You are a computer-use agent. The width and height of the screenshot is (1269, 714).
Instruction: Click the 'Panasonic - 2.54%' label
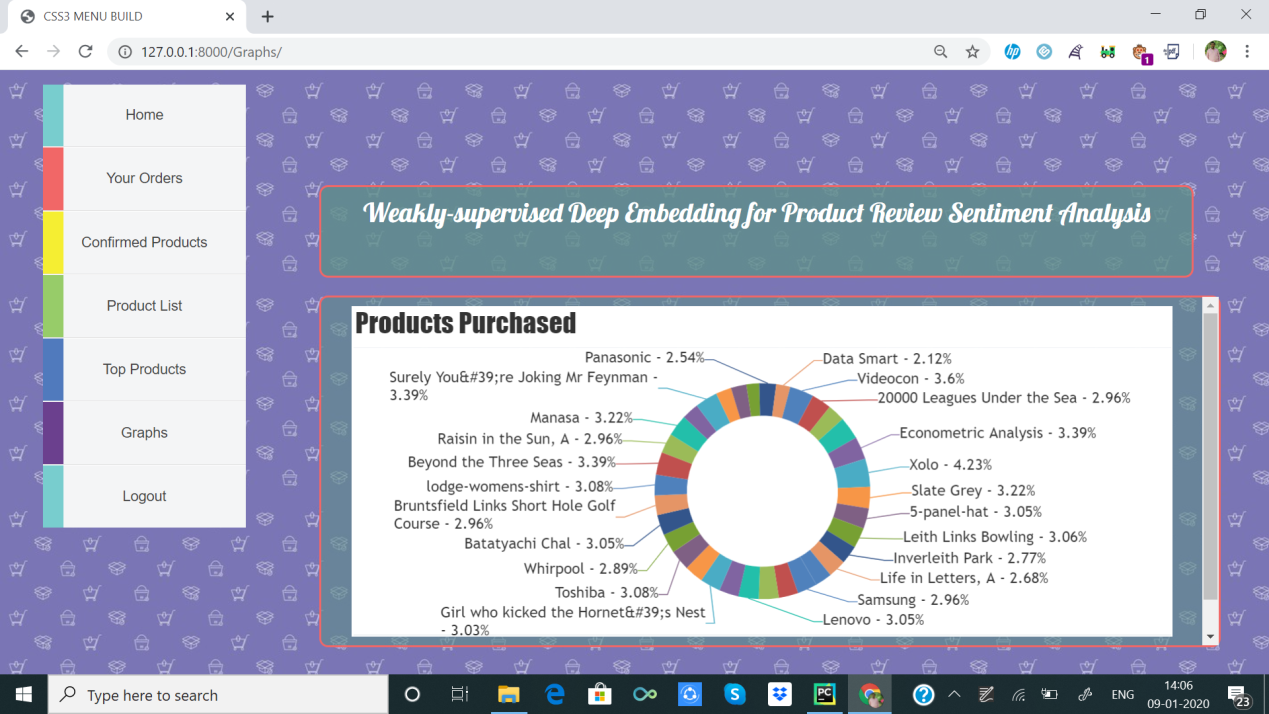644,357
